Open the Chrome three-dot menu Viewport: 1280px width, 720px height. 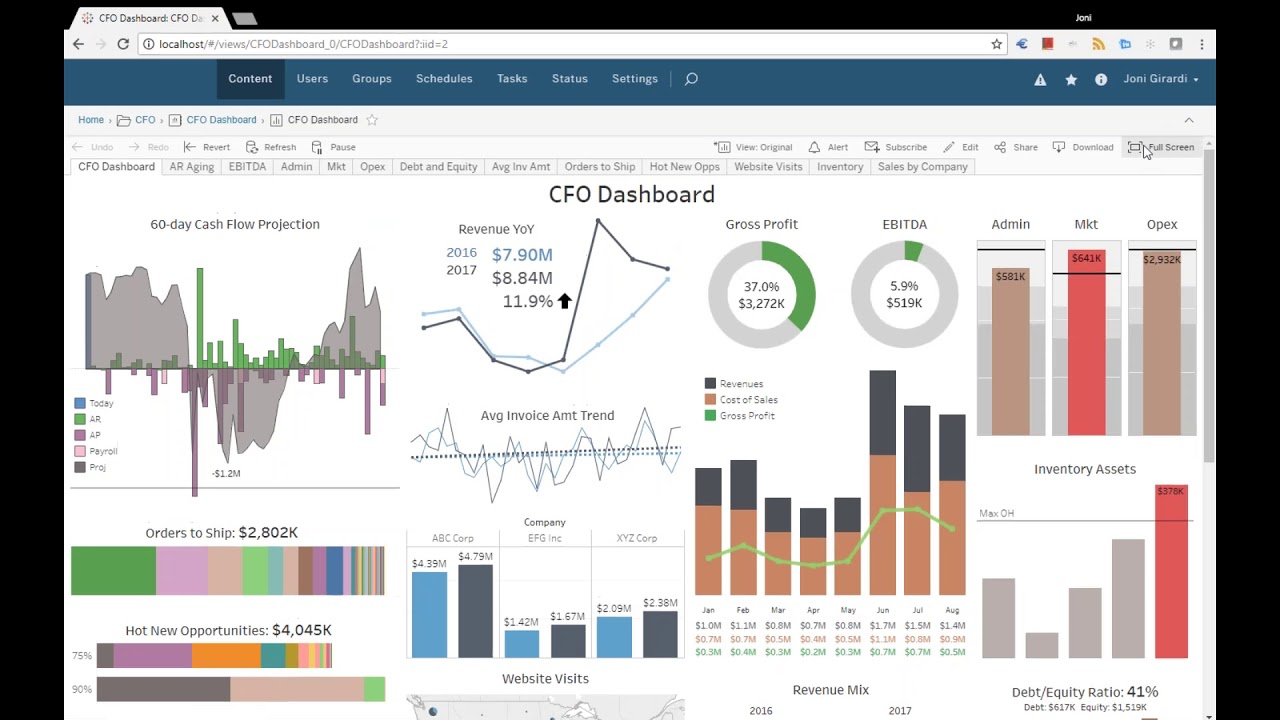(x=1201, y=44)
